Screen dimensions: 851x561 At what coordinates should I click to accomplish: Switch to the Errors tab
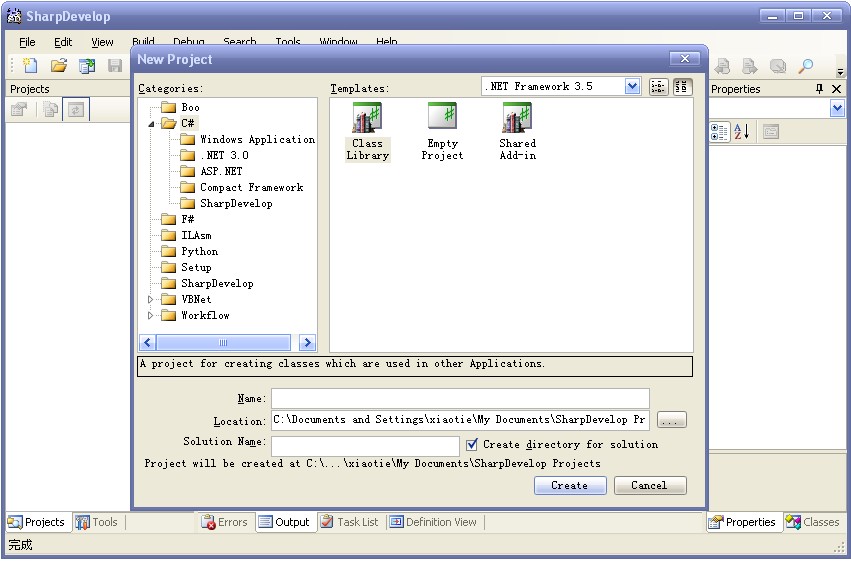224,522
